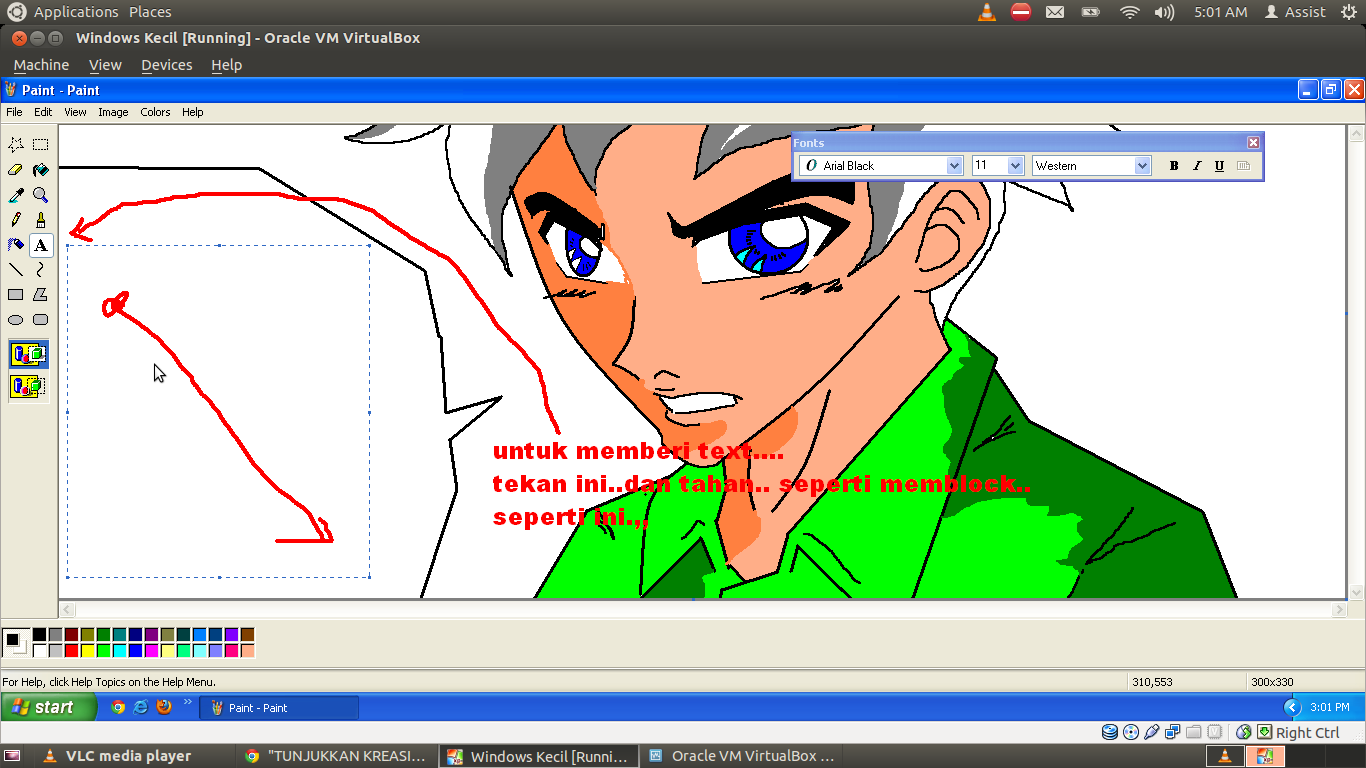Screen dimensions: 1366x768
Task: Switch to TUNJUKKAN KREASI Chrome window
Action: 338,756
